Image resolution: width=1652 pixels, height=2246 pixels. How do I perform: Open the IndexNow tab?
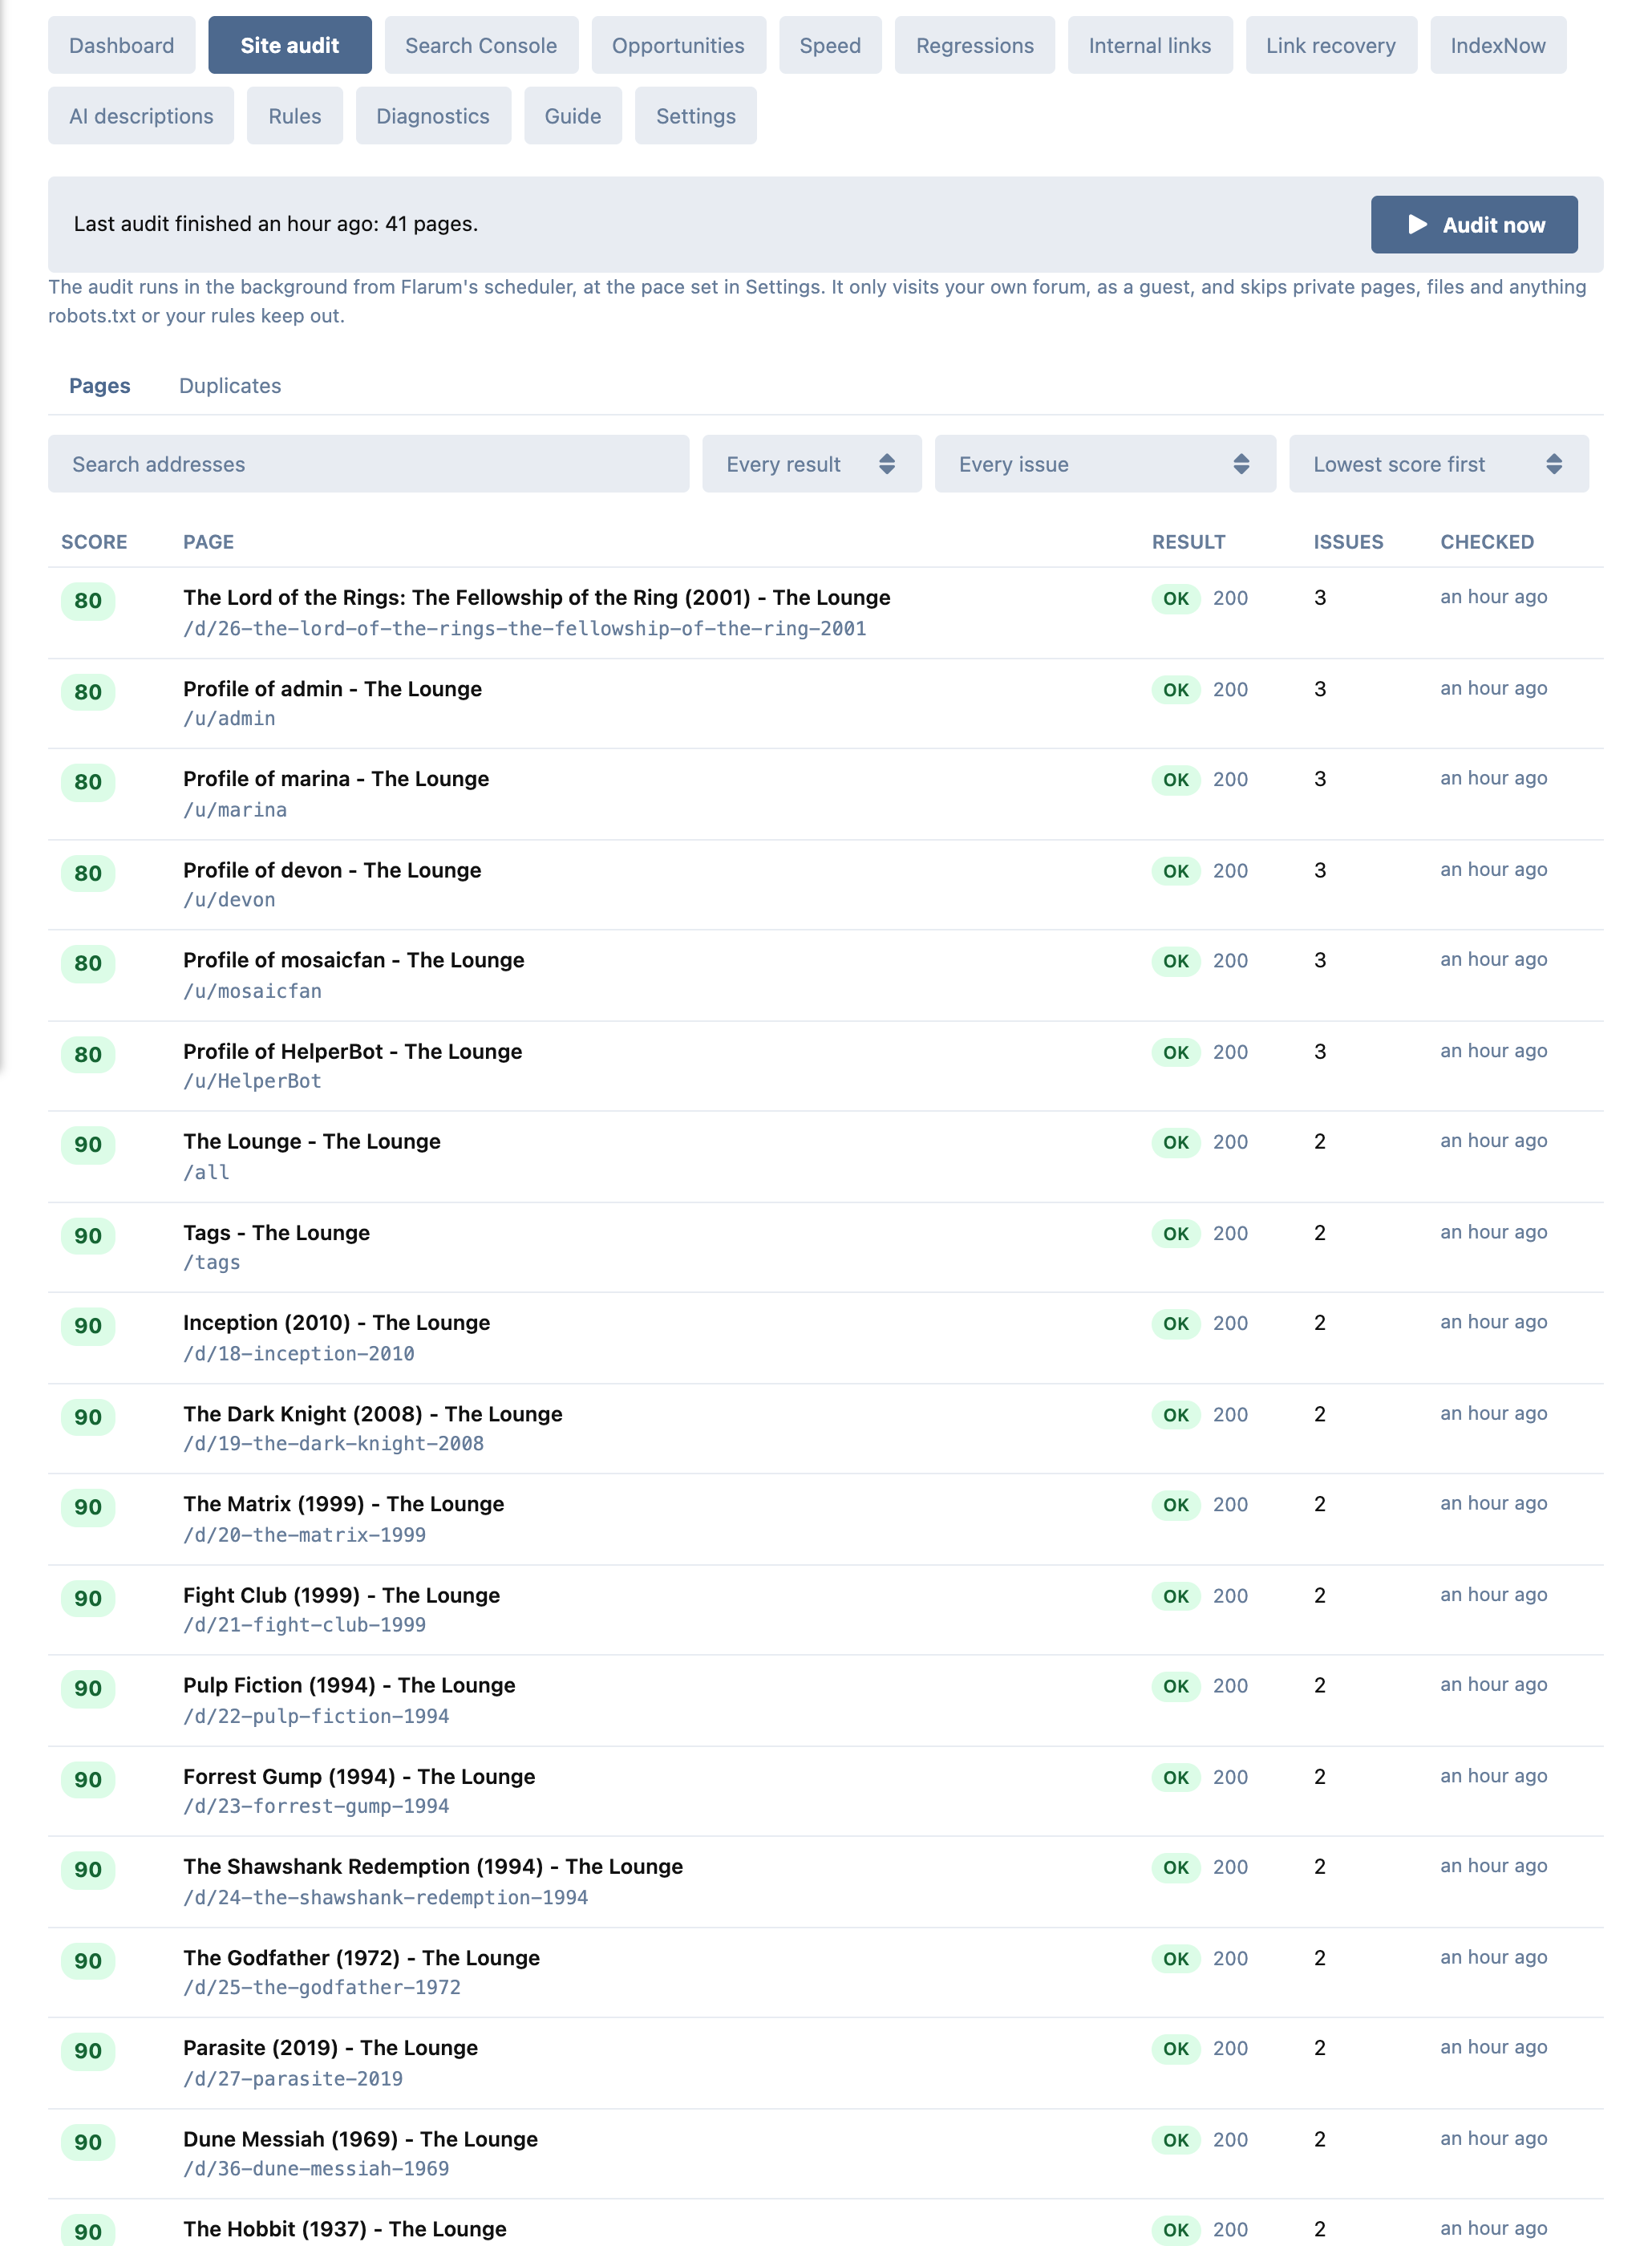[1497, 45]
